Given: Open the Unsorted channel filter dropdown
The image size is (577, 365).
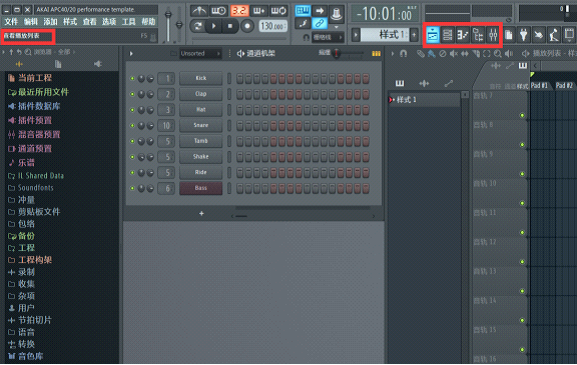Looking at the screenshot, I should [x=200, y=54].
